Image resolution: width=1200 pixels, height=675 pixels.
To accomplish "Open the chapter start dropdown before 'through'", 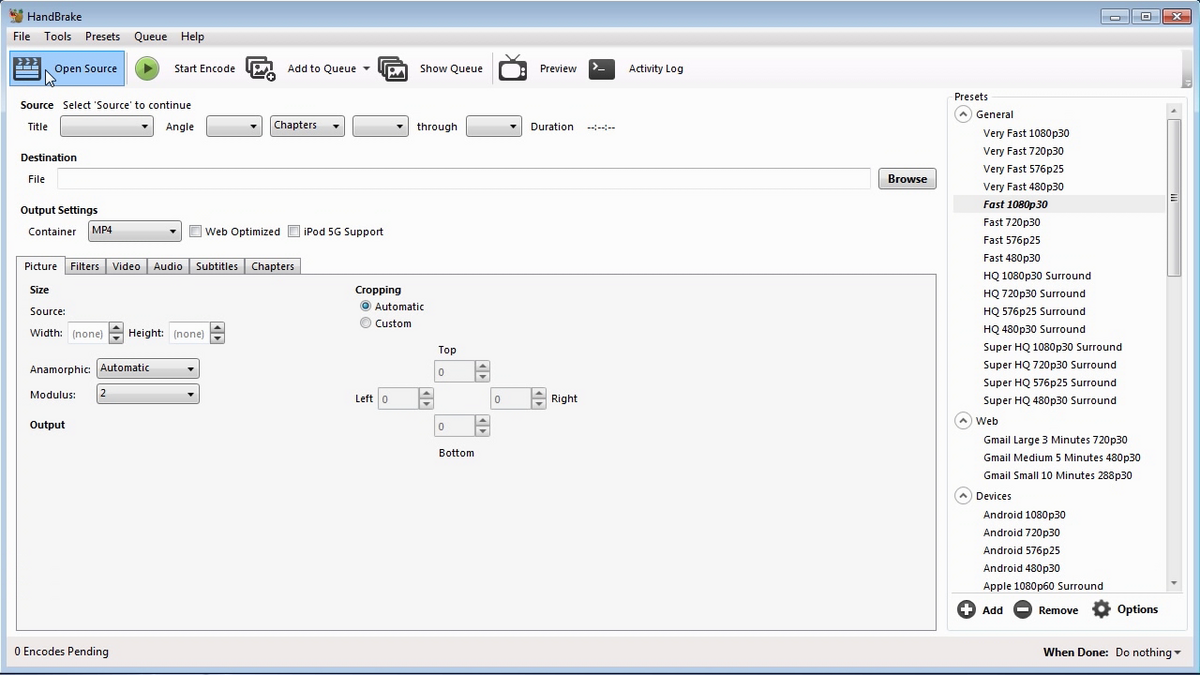I will click(380, 126).
